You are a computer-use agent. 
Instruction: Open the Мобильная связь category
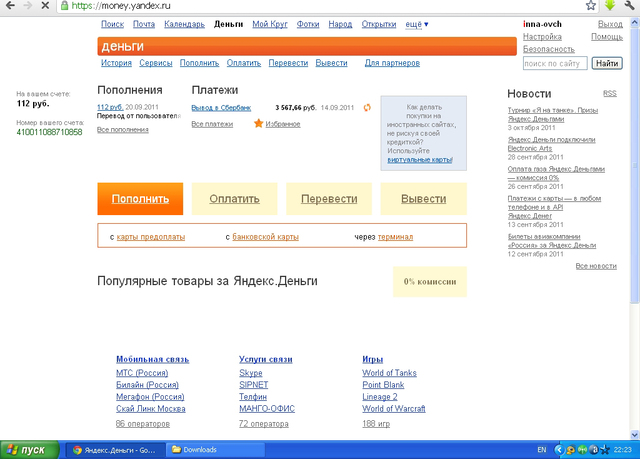point(152,359)
